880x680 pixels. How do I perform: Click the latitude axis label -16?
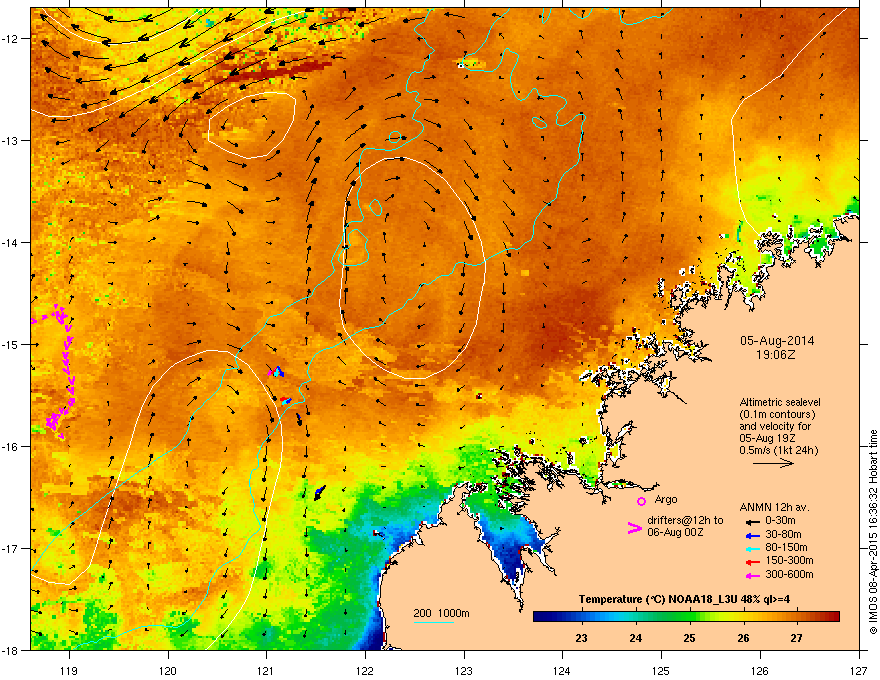tap(11, 447)
